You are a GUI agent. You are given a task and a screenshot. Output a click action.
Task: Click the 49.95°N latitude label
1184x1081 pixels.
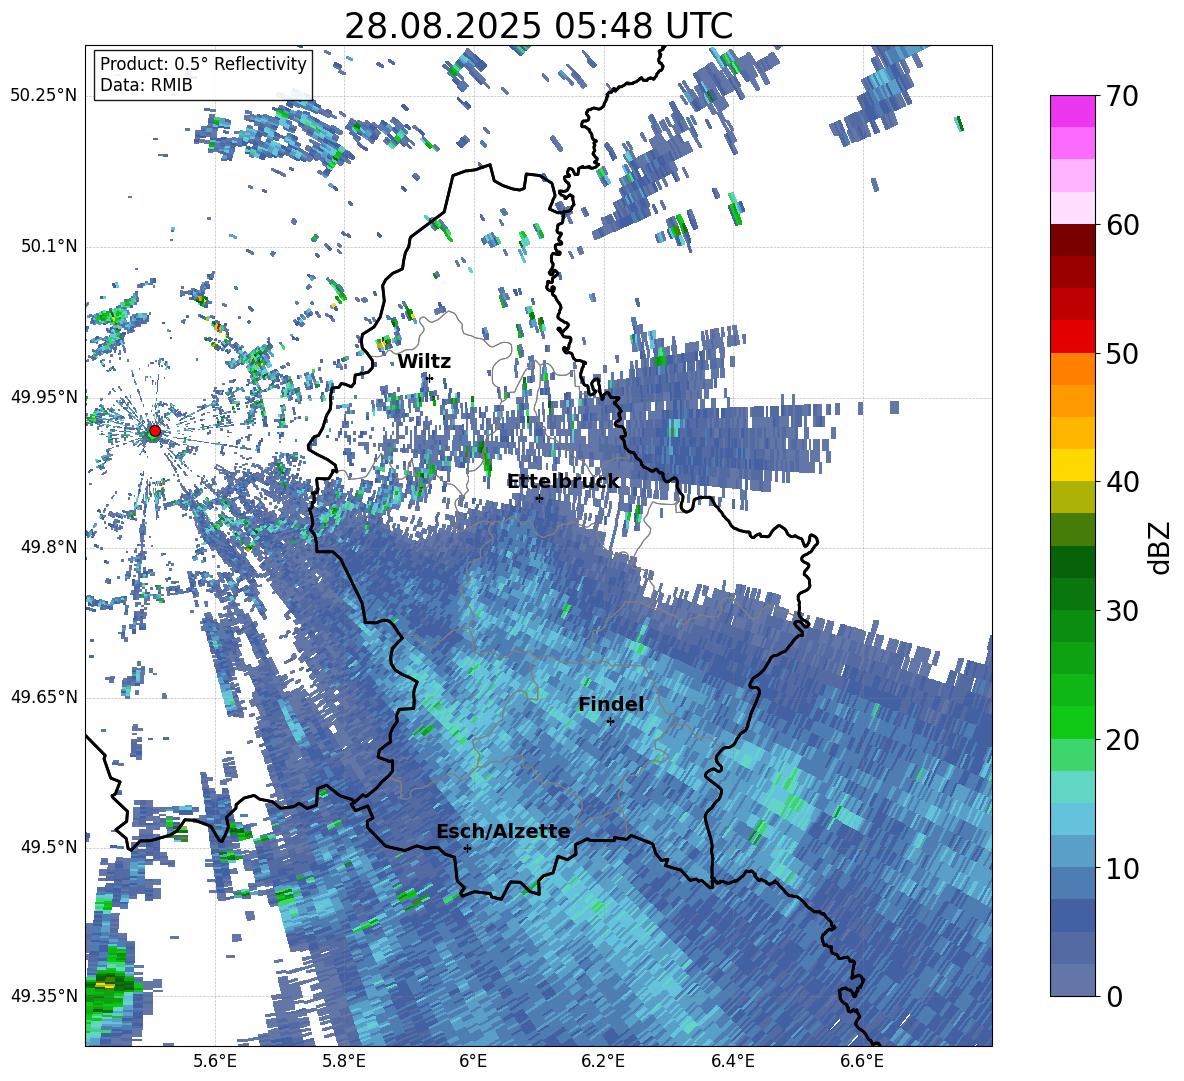click(44, 397)
